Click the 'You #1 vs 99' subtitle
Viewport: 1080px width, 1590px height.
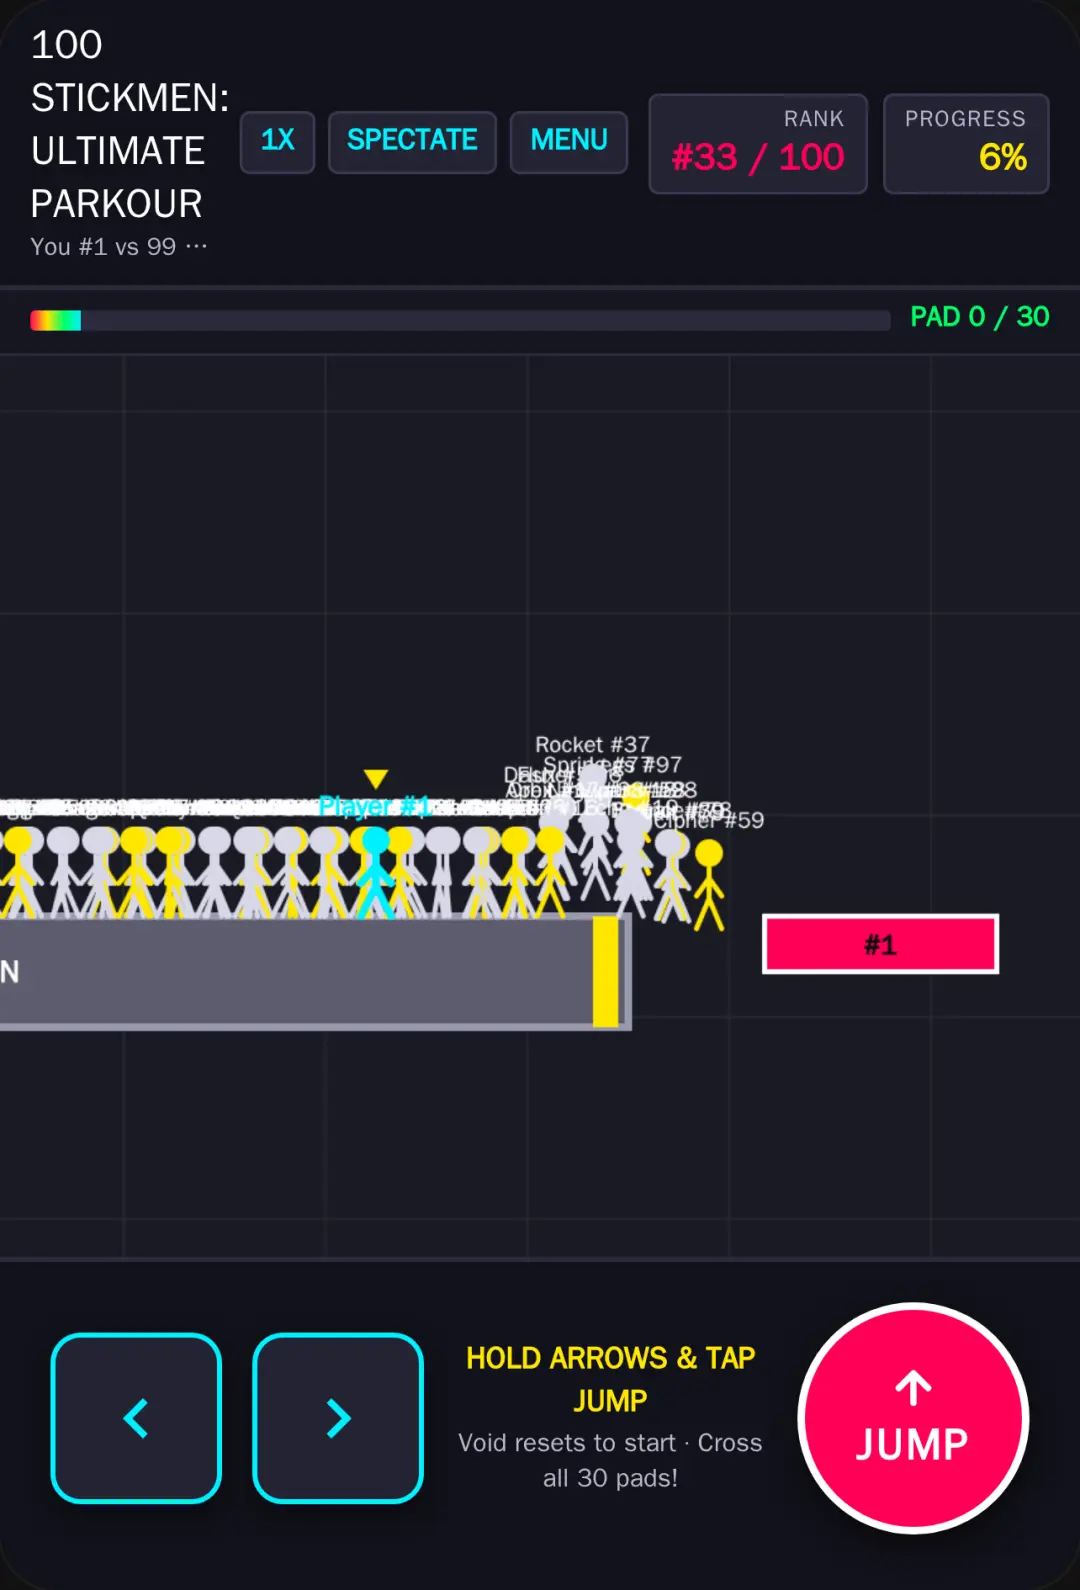coord(119,247)
